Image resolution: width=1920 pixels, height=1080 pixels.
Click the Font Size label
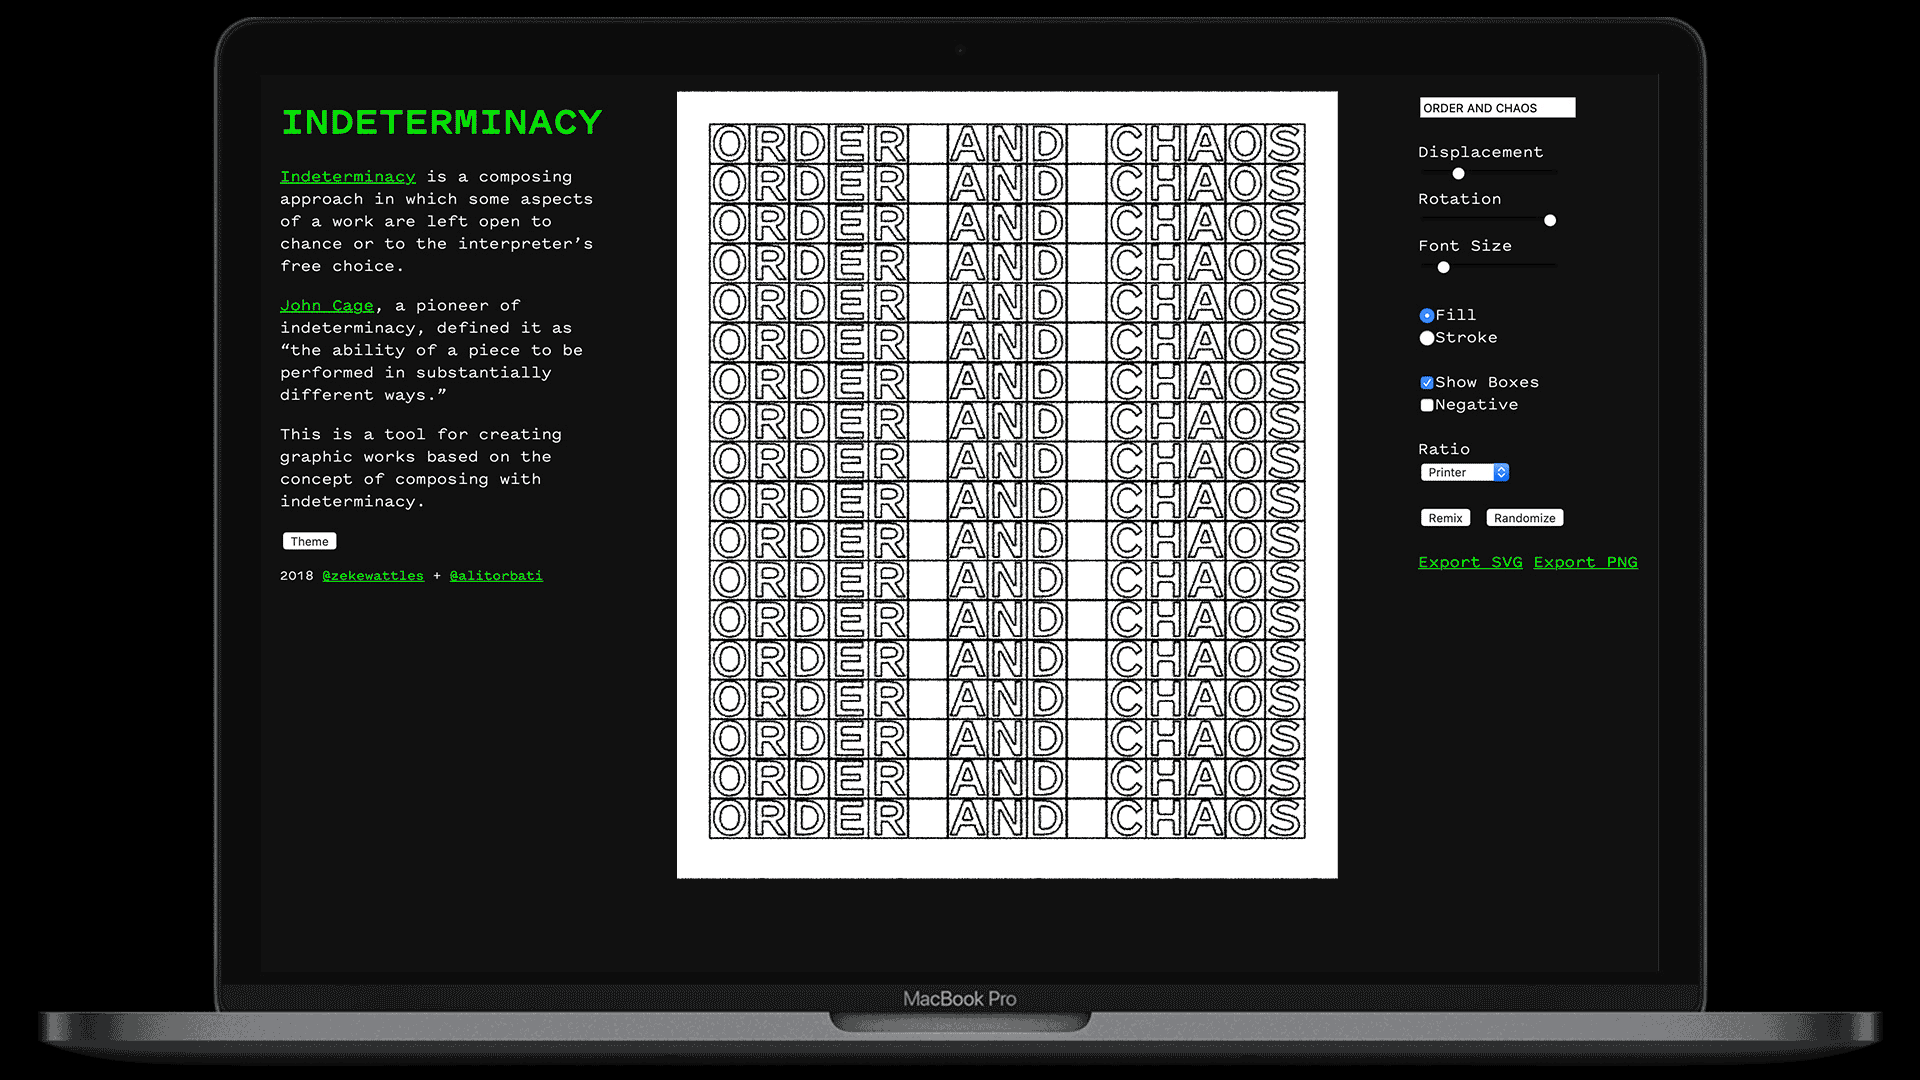(1464, 246)
